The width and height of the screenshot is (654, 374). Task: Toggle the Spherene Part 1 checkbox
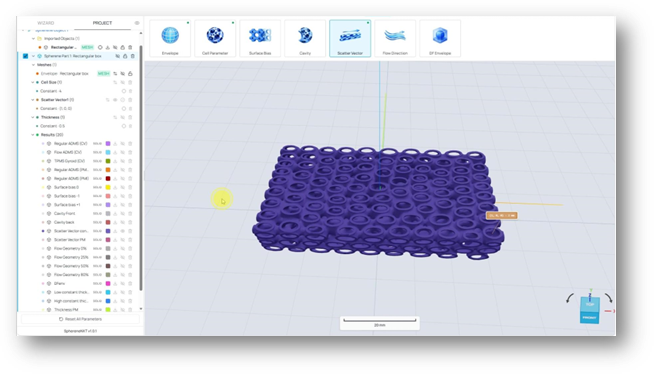pyautogui.click(x=25, y=56)
